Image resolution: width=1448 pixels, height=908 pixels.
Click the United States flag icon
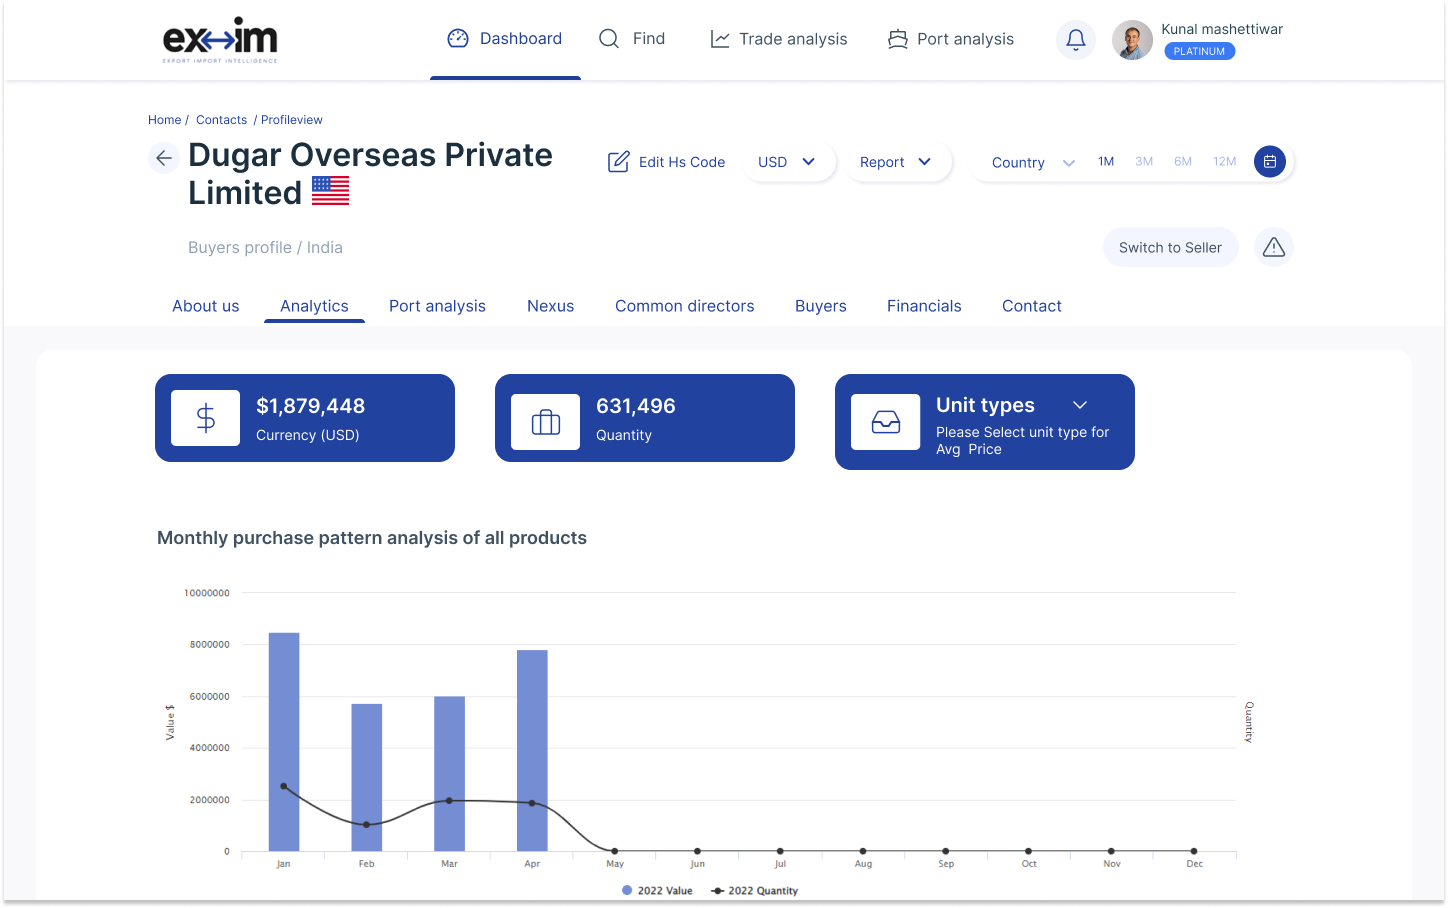[330, 191]
